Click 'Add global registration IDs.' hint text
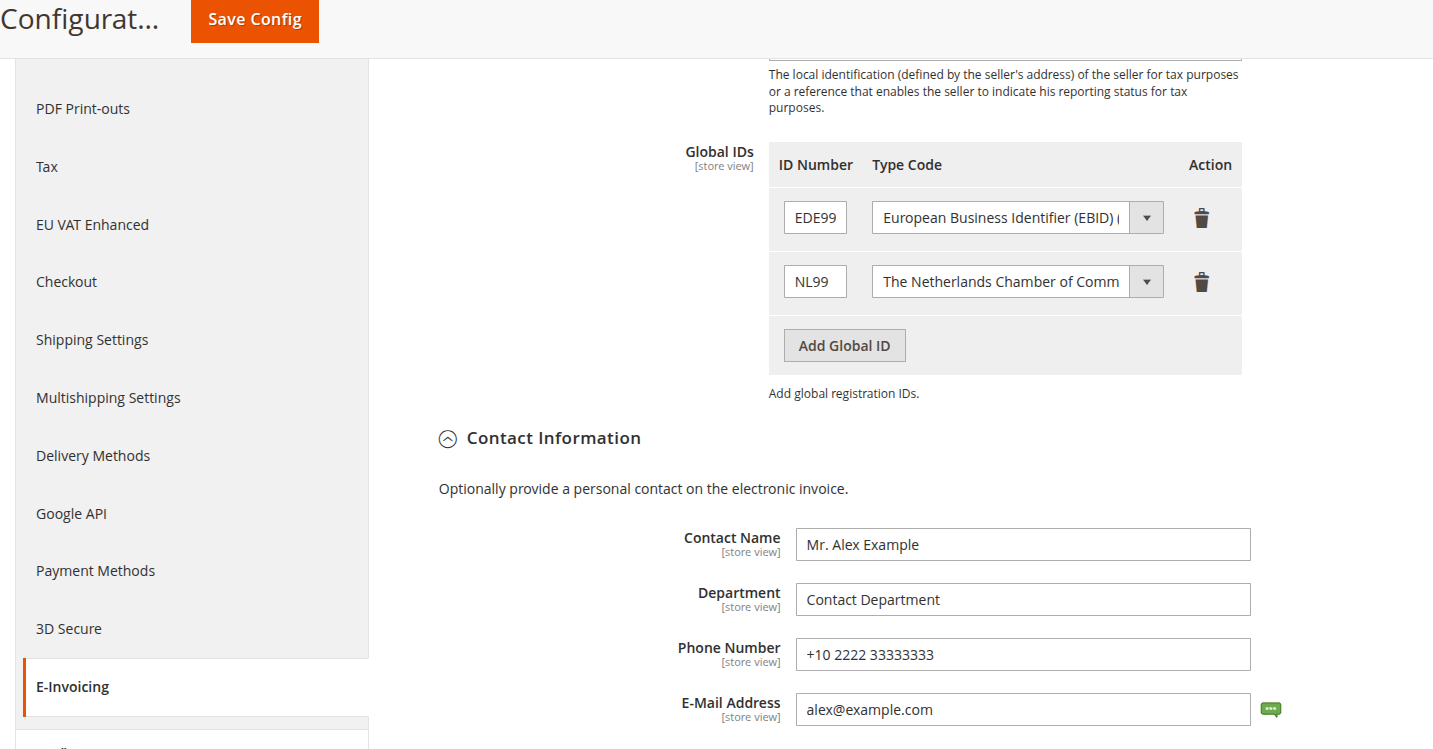Viewport: 1433px width, 749px height. 844,394
